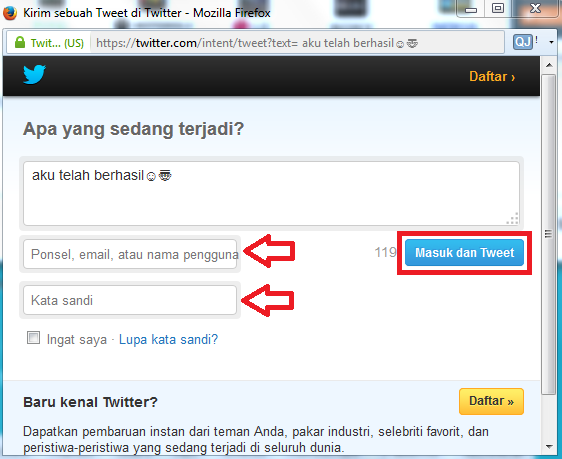Click the Apa yang sedang terjadi? heading

[x=133, y=129]
